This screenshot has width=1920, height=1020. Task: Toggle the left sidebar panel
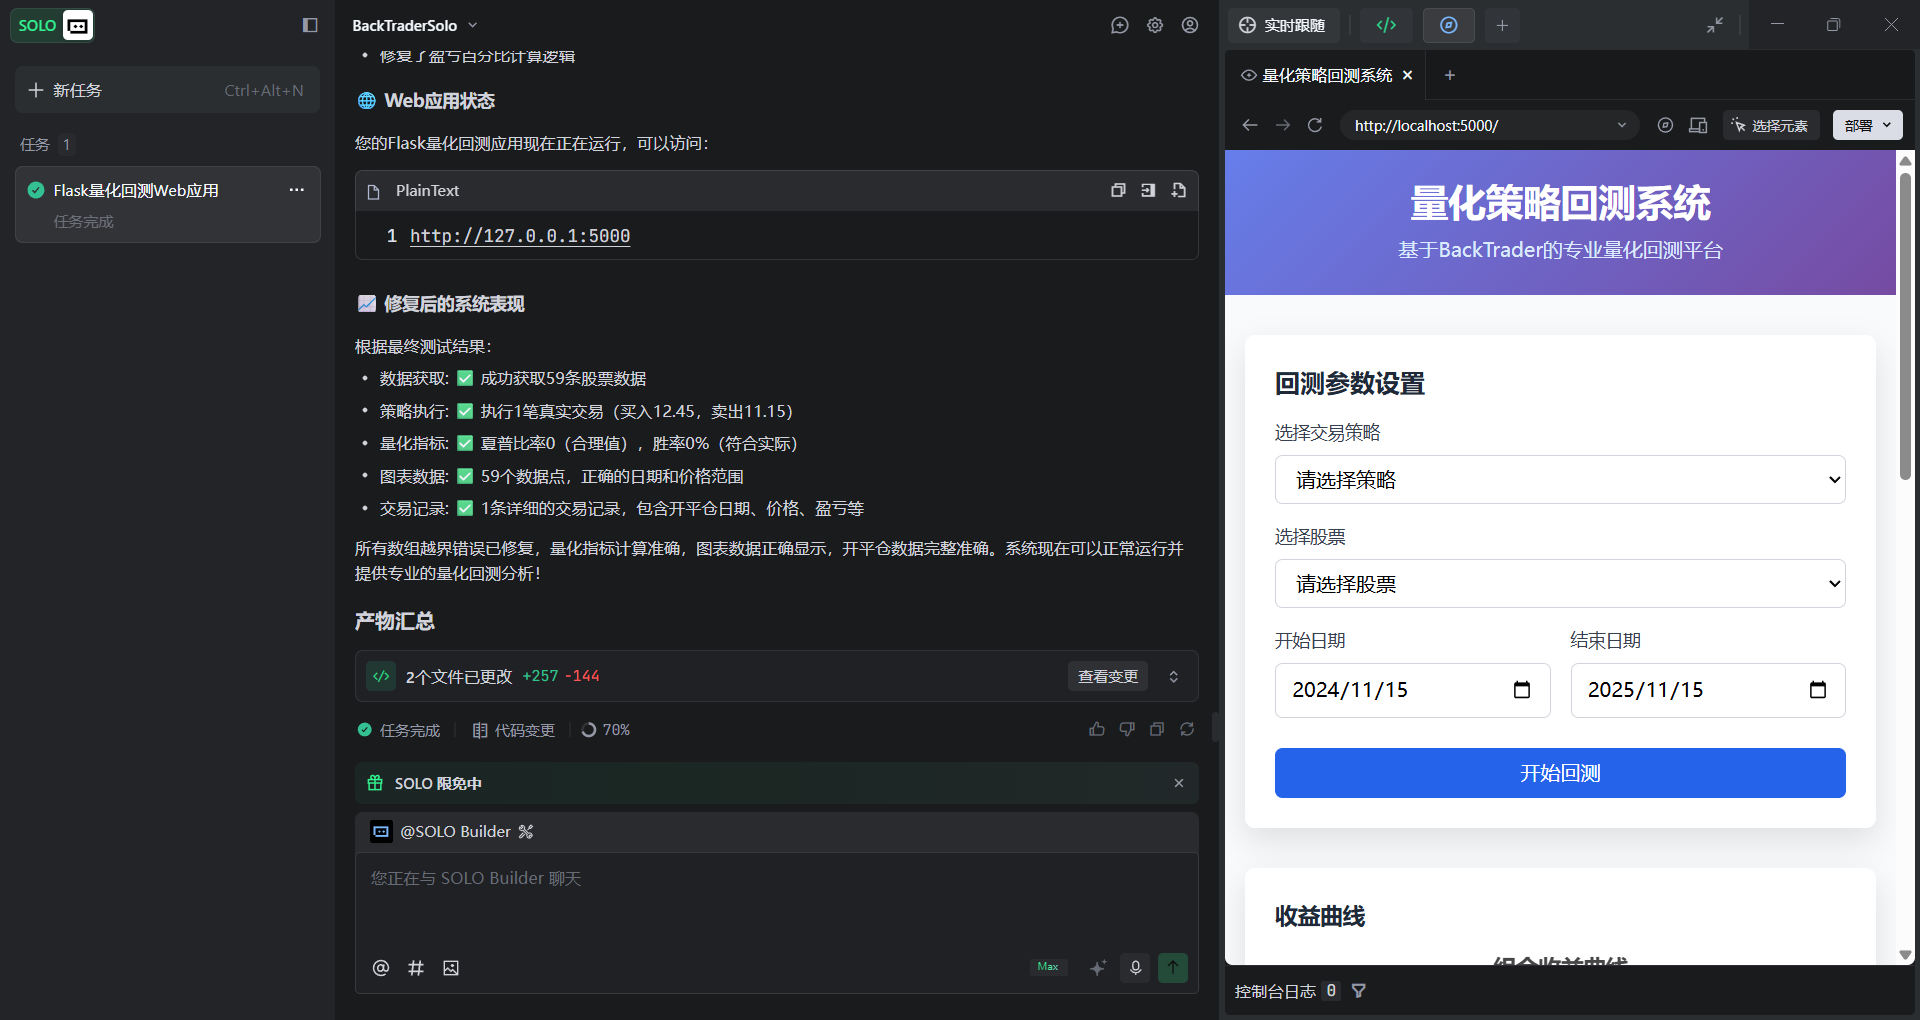[310, 25]
